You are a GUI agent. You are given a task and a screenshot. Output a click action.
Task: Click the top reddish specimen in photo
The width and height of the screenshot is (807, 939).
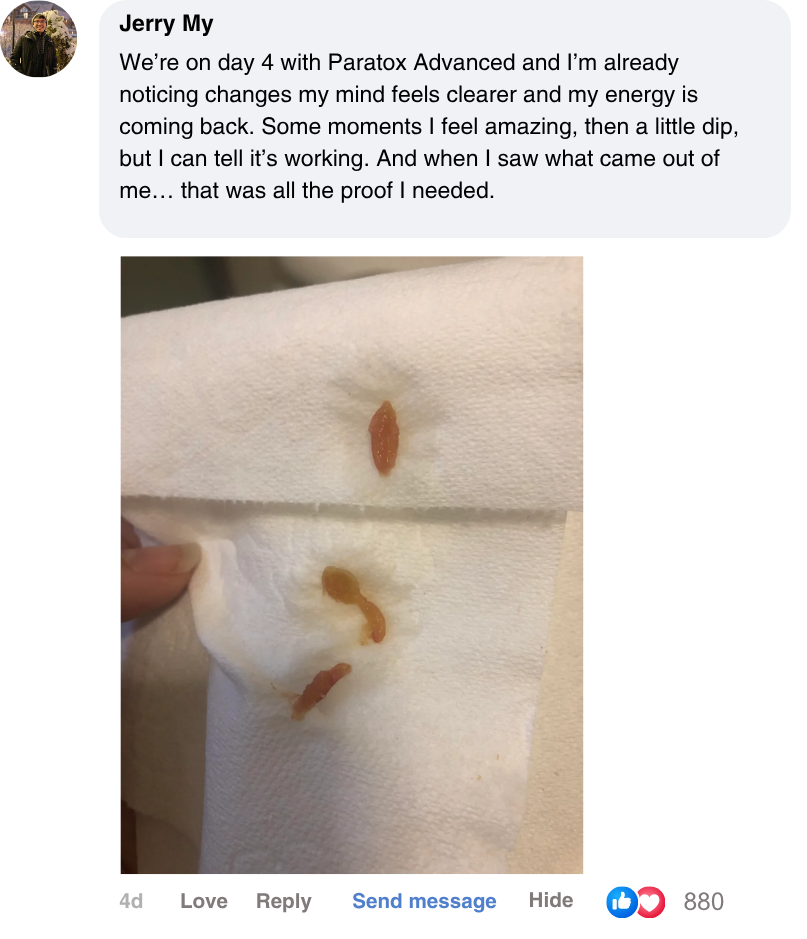point(384,438)
